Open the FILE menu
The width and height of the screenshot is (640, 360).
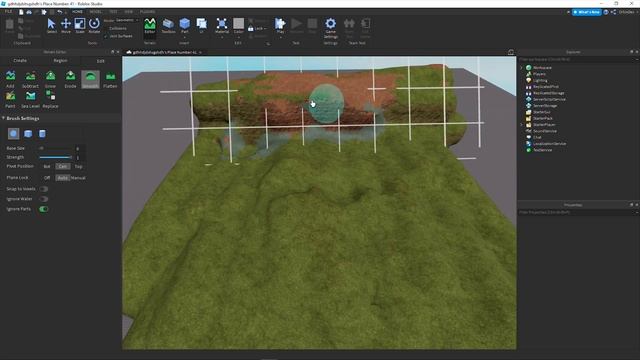[x=8, y=12]
